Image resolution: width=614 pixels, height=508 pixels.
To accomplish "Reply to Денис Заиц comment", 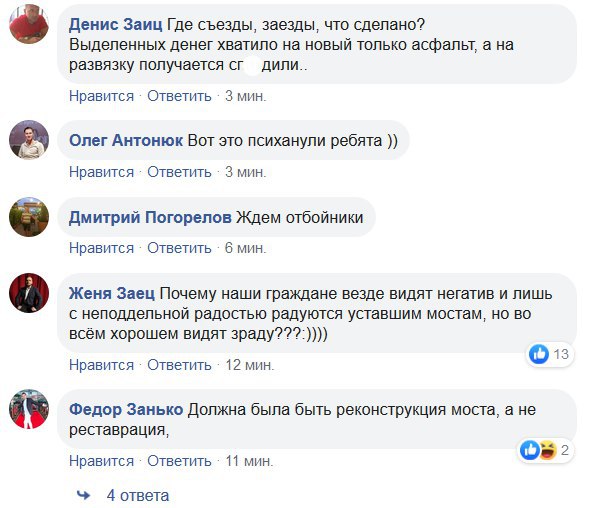I will pyautogui.click(x=179, y=96).
